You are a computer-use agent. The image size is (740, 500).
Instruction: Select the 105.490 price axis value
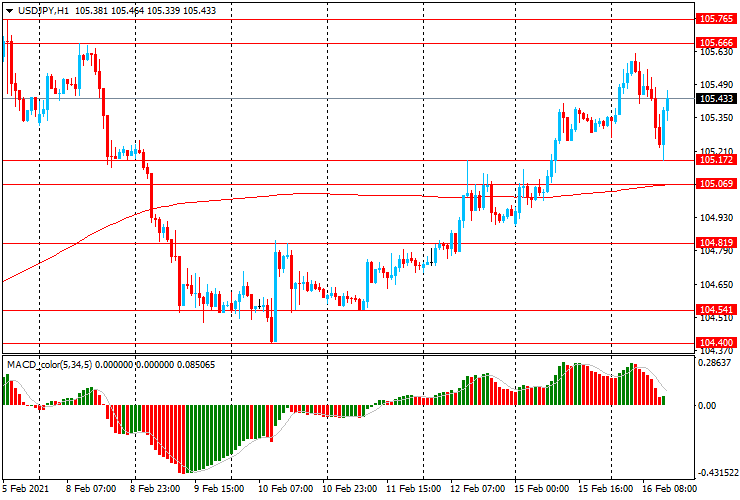[716, 85]
